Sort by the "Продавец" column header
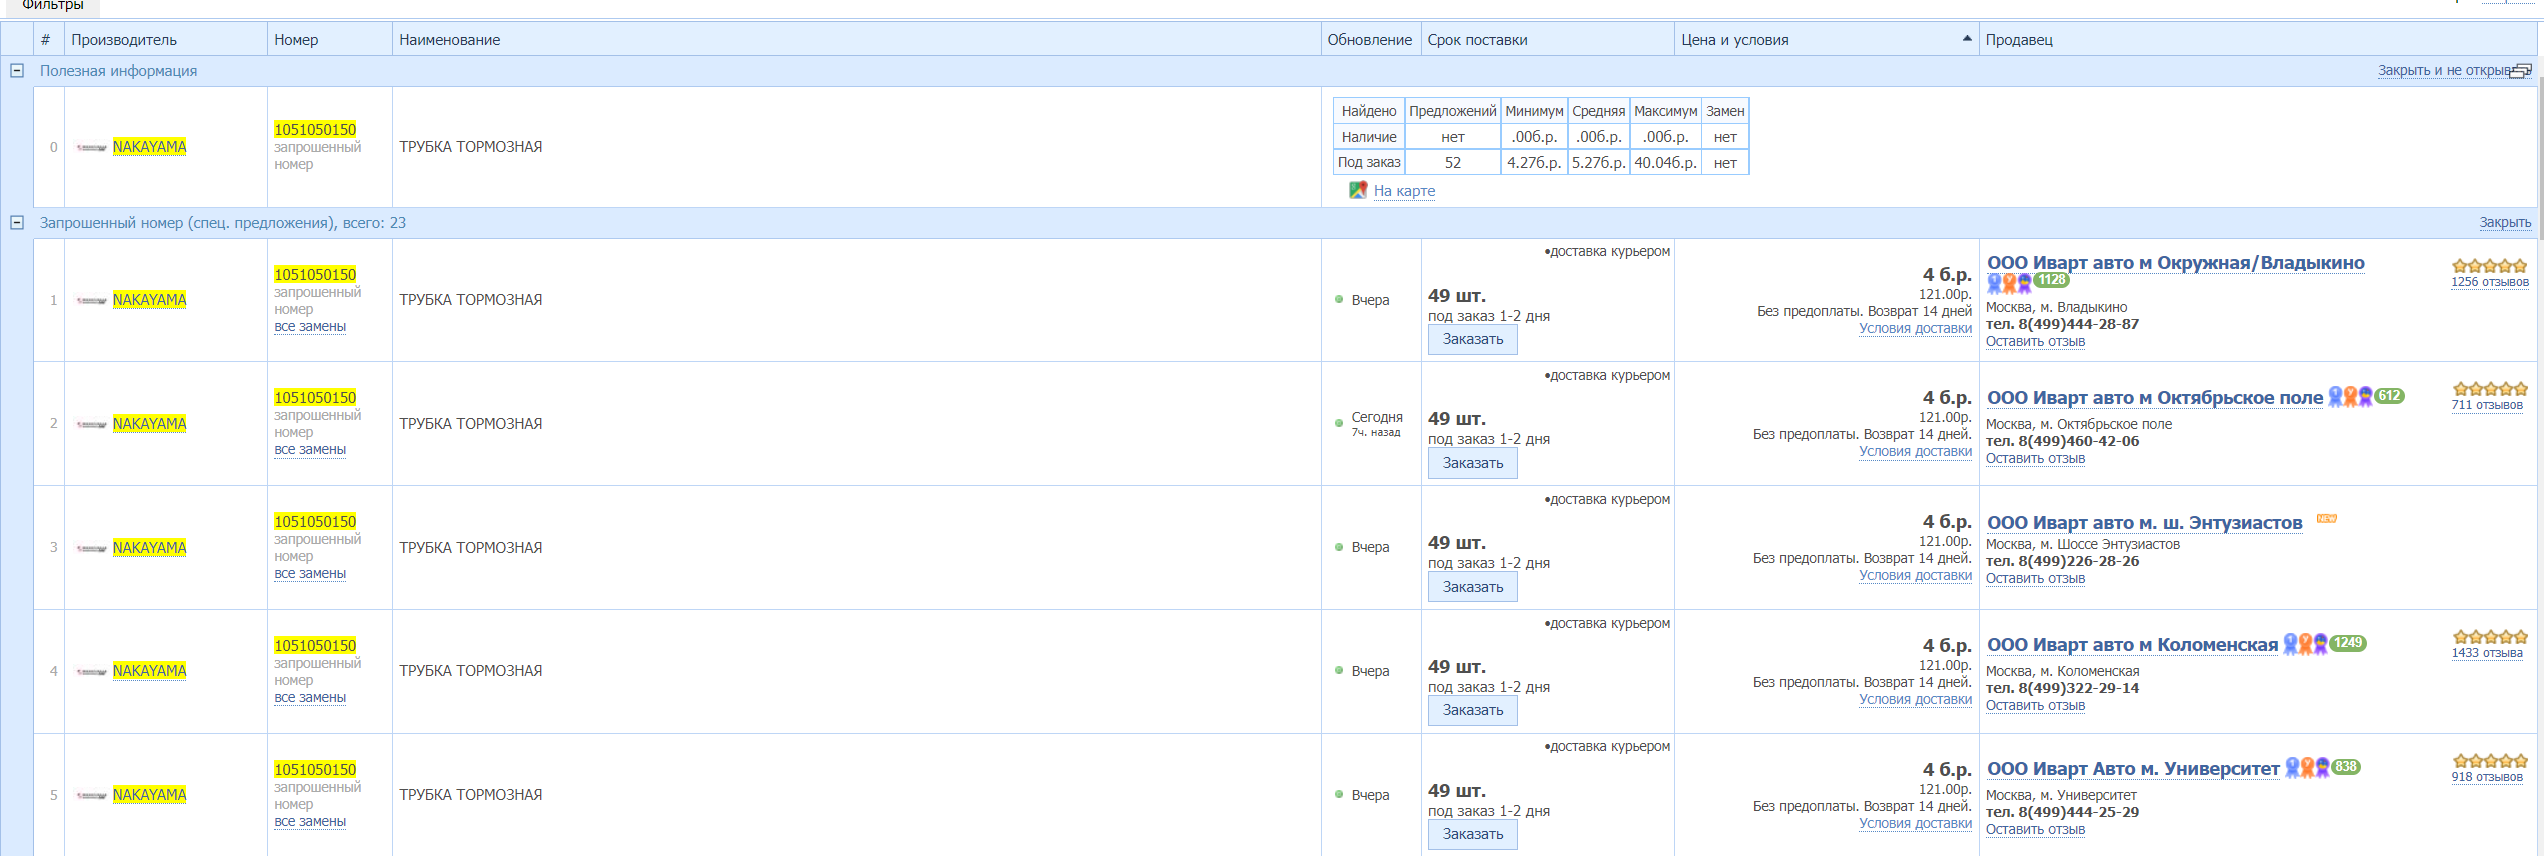Viewport: 2544px width, 856px height. (x=2260, y=39)
